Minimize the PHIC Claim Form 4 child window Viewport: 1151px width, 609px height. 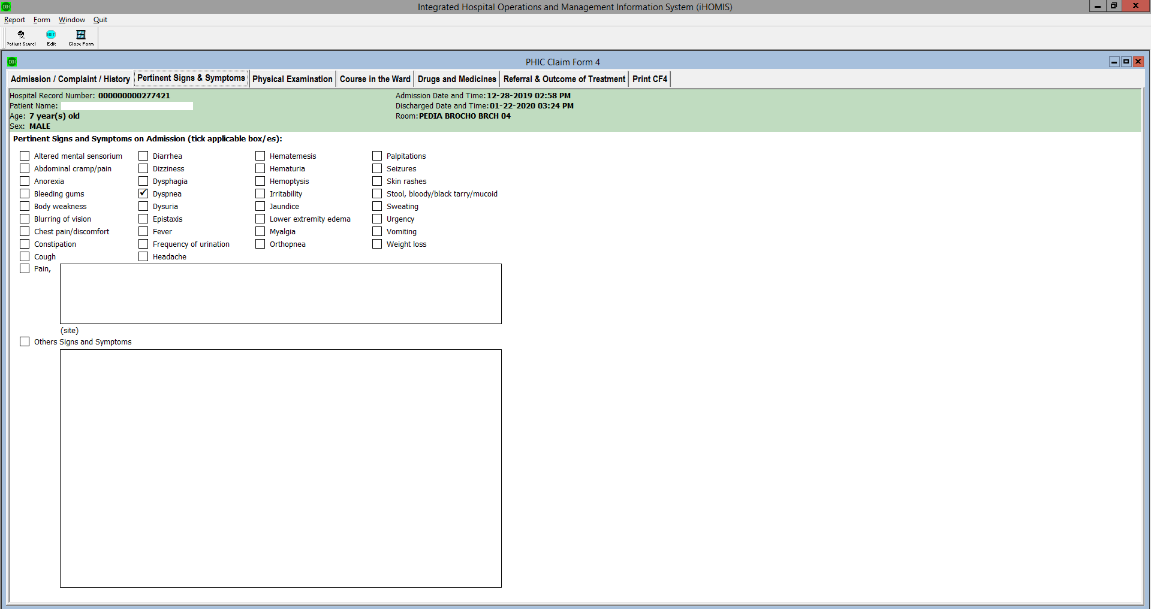(1114, 62)
